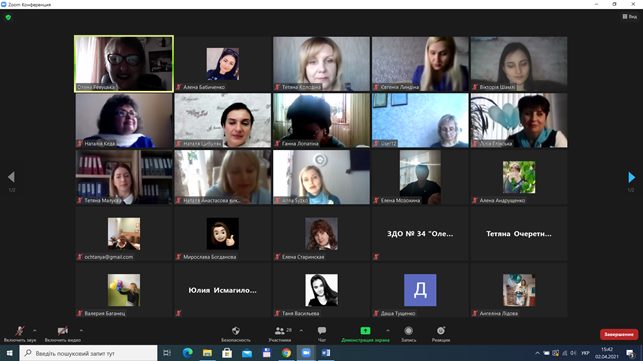Start screen sharing with green icon
Image resolution: width=643 pixels, height=361 pixels.
pyautogui.click(x=365, y=331)
